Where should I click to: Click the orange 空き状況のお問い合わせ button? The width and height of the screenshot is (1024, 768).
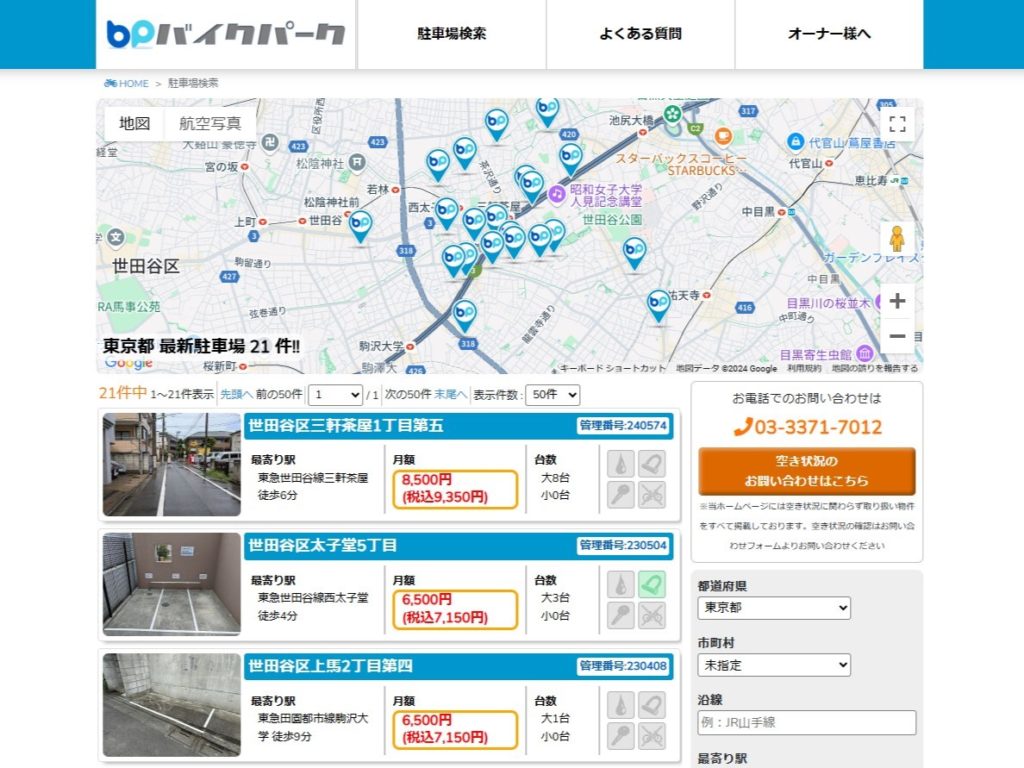(x=807, y=471)
